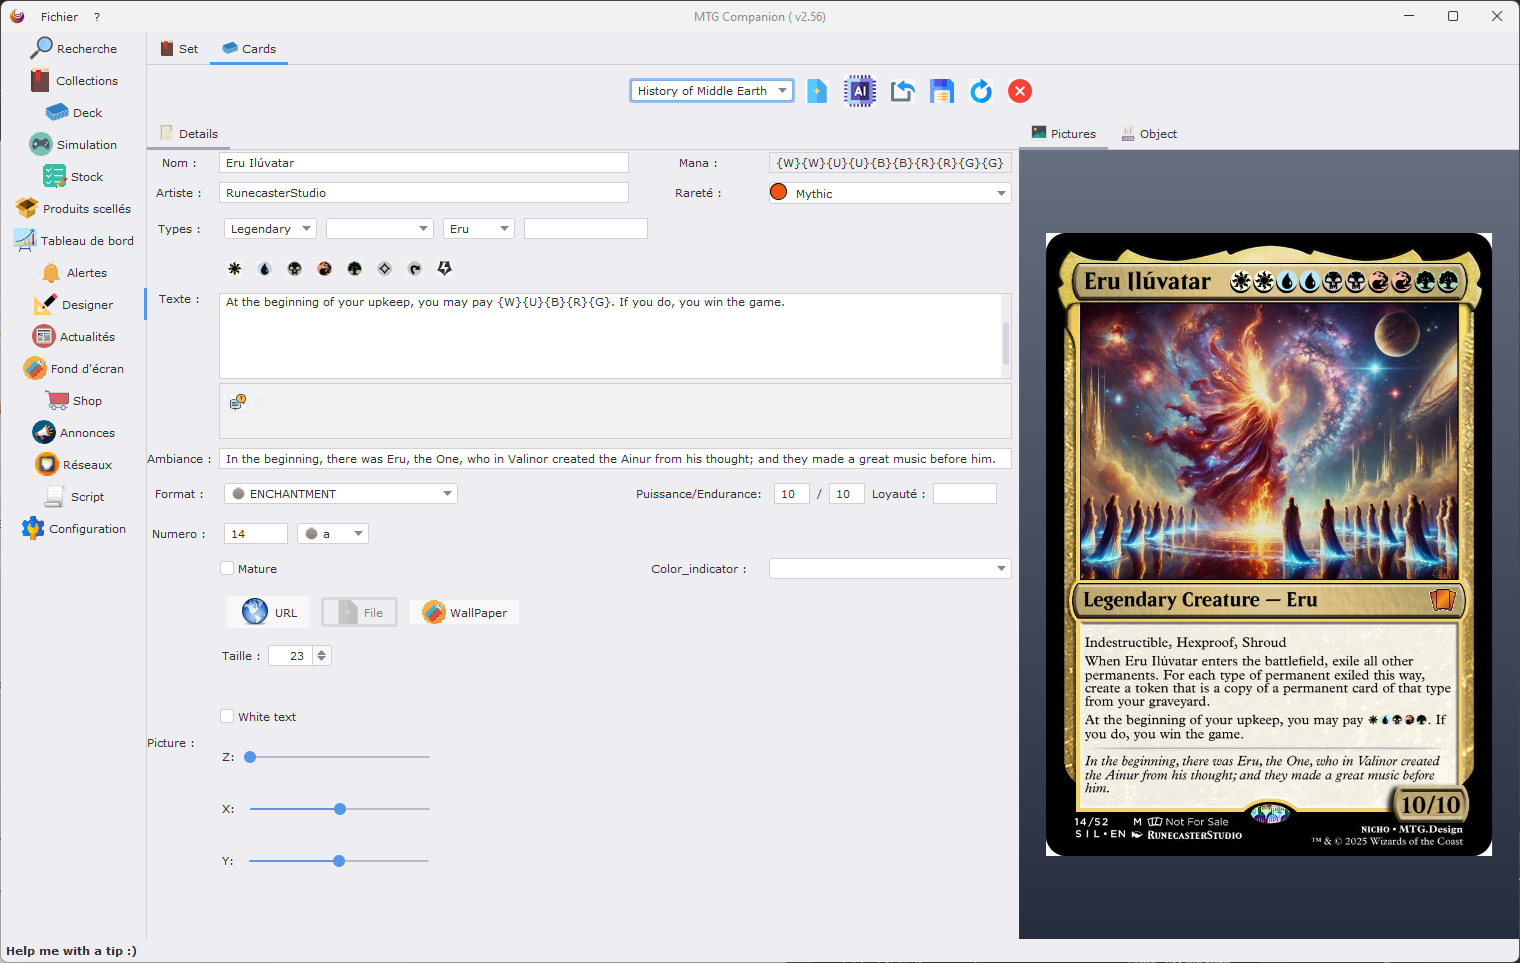
Task: Switch to the Set tab
Action: 180,48
